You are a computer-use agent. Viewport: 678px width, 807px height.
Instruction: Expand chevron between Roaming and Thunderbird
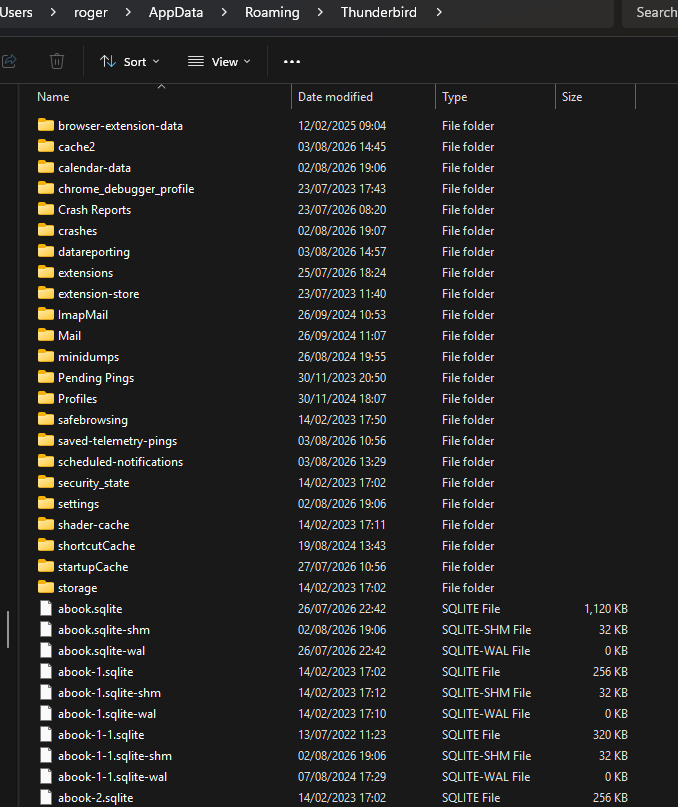click(x=320, y=12)
